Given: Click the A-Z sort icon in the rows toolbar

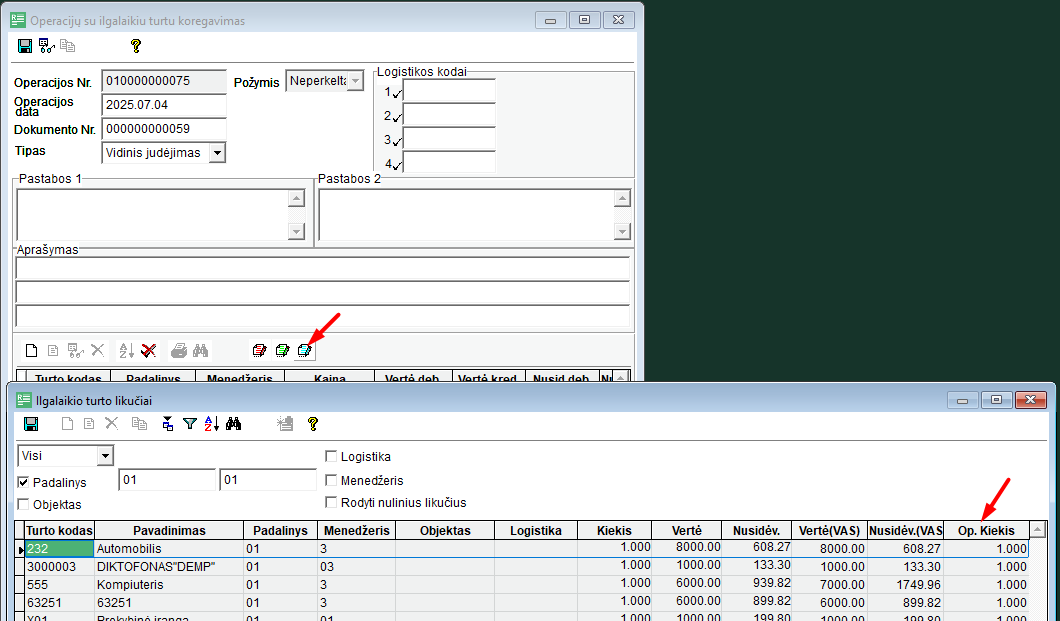Looking at the screenshot, I should pos(126,350).
